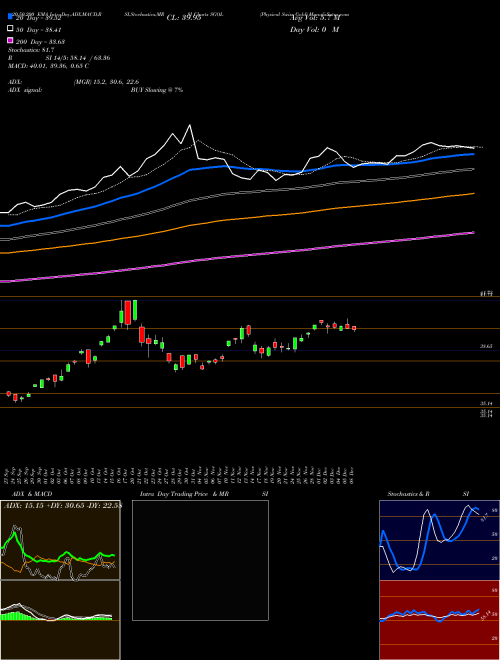Image resolution: width=500 pixels, height=660 pixels.
Task: Click the peak of the white price line
Action: pos(190,125)
